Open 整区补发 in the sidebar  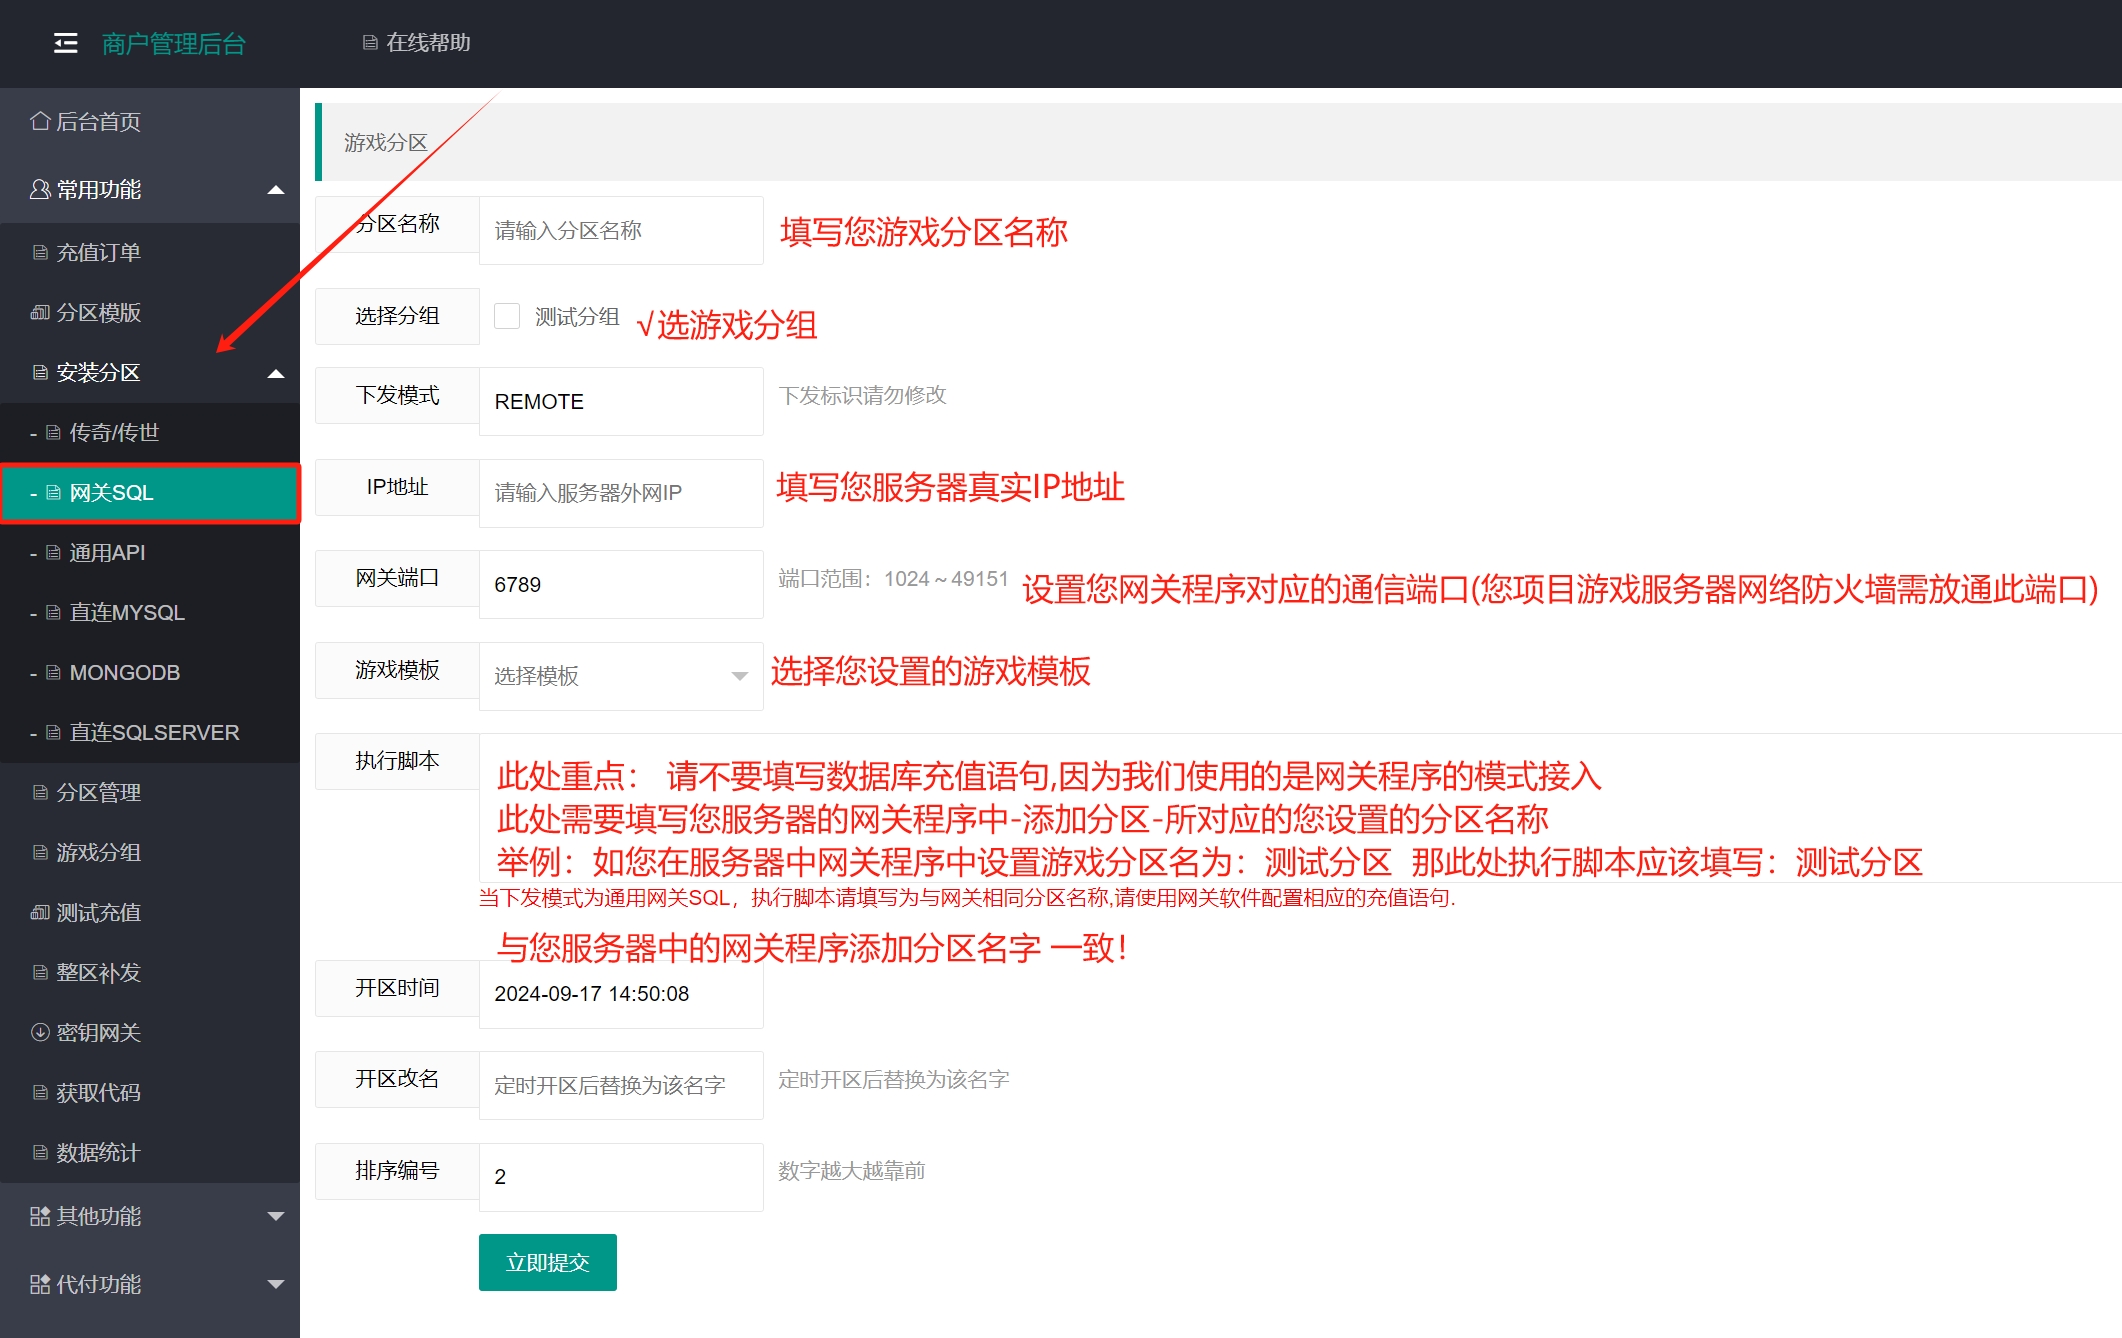pyautogui.click(x=150, y=972)
